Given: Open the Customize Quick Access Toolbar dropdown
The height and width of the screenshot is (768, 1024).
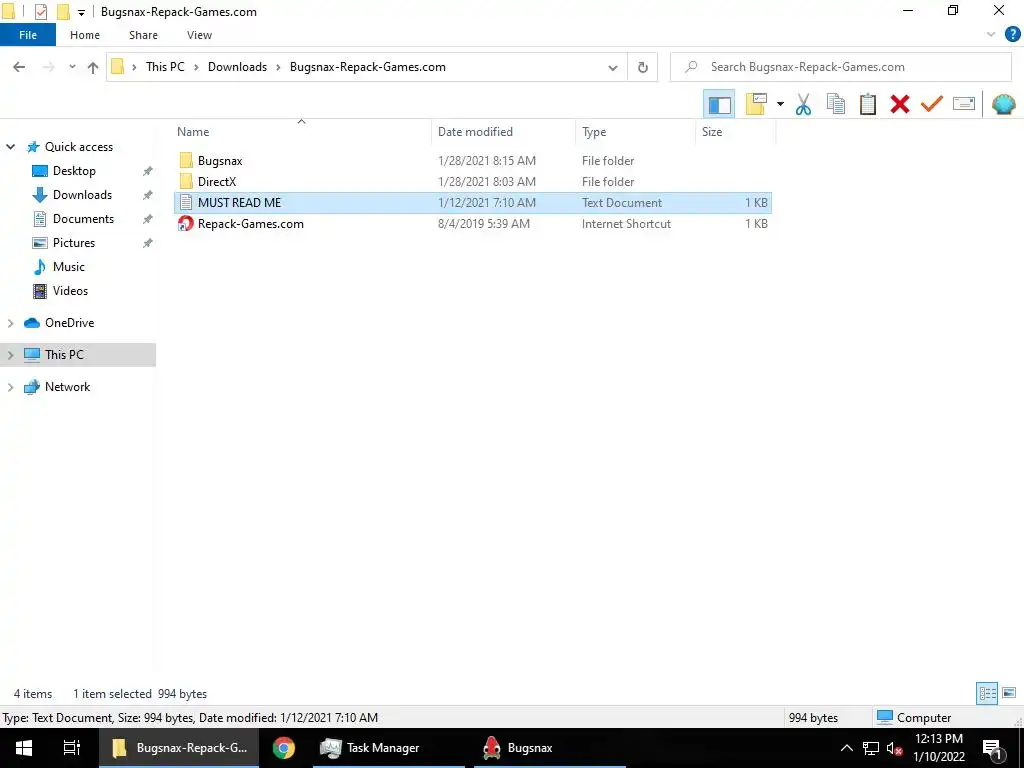Looking at the screenshot, I should (x=82, y=12).
